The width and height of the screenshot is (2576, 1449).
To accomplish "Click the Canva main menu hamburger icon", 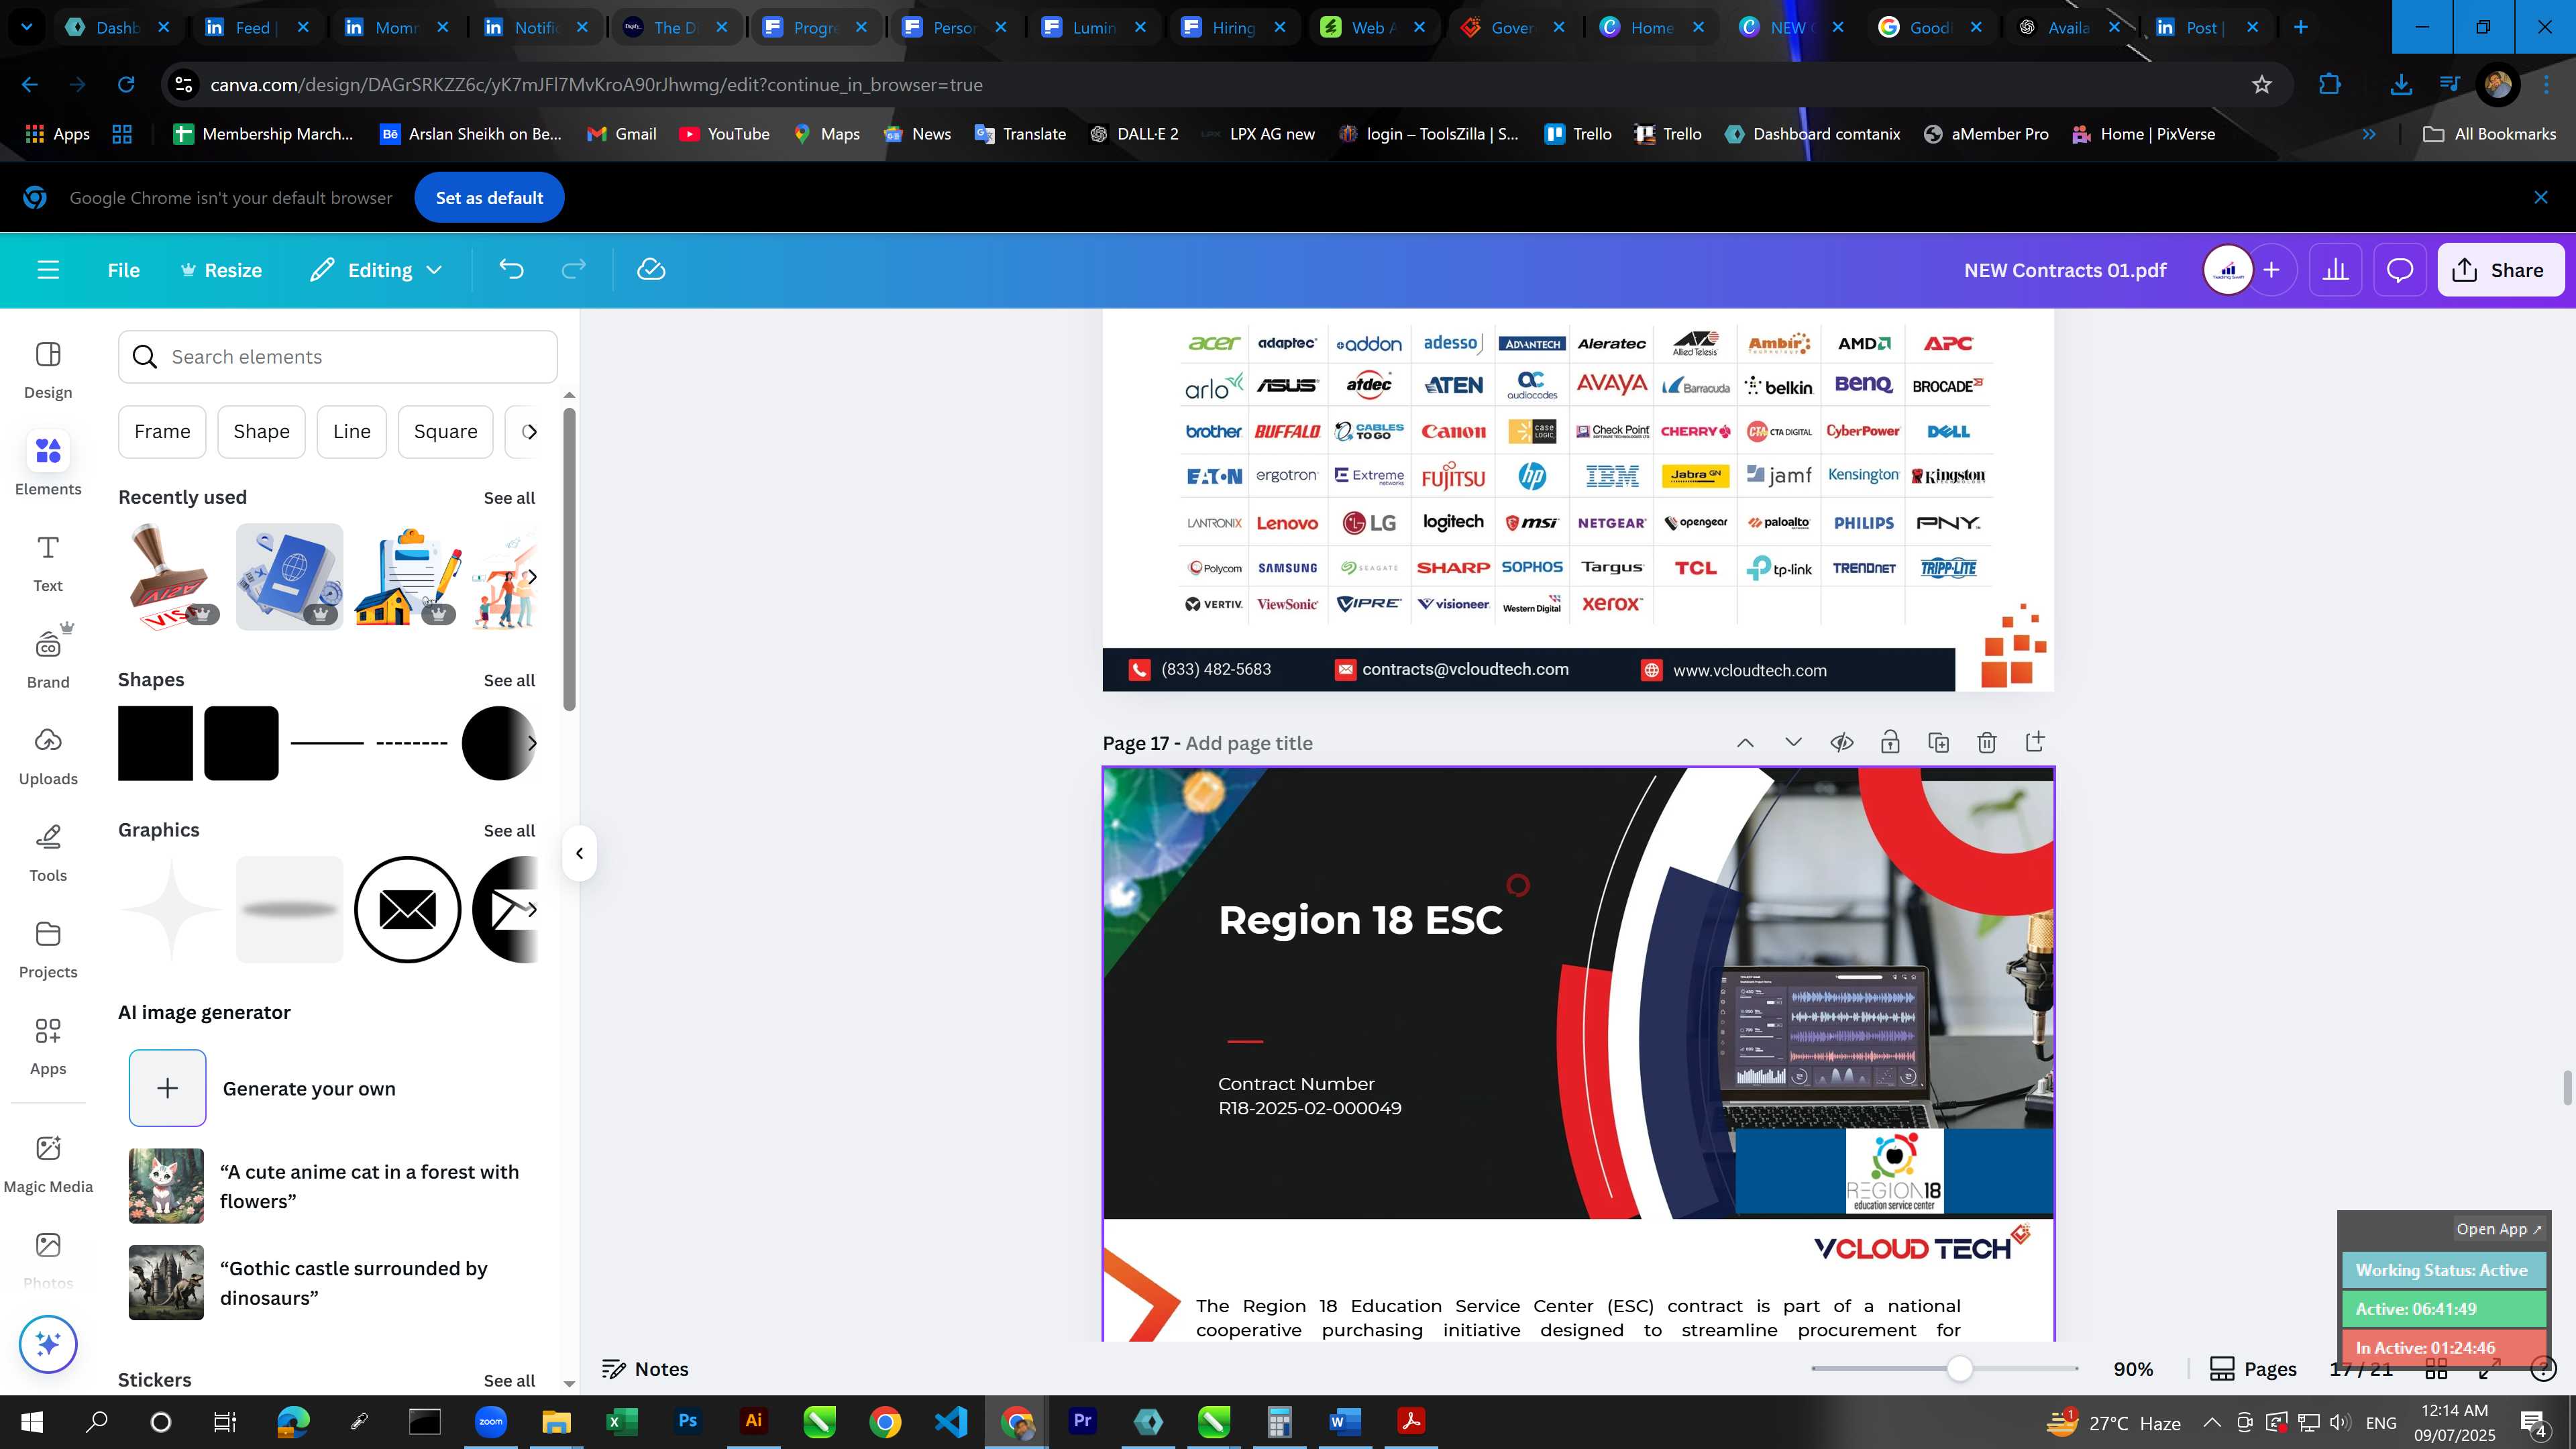I will point(48,270).
